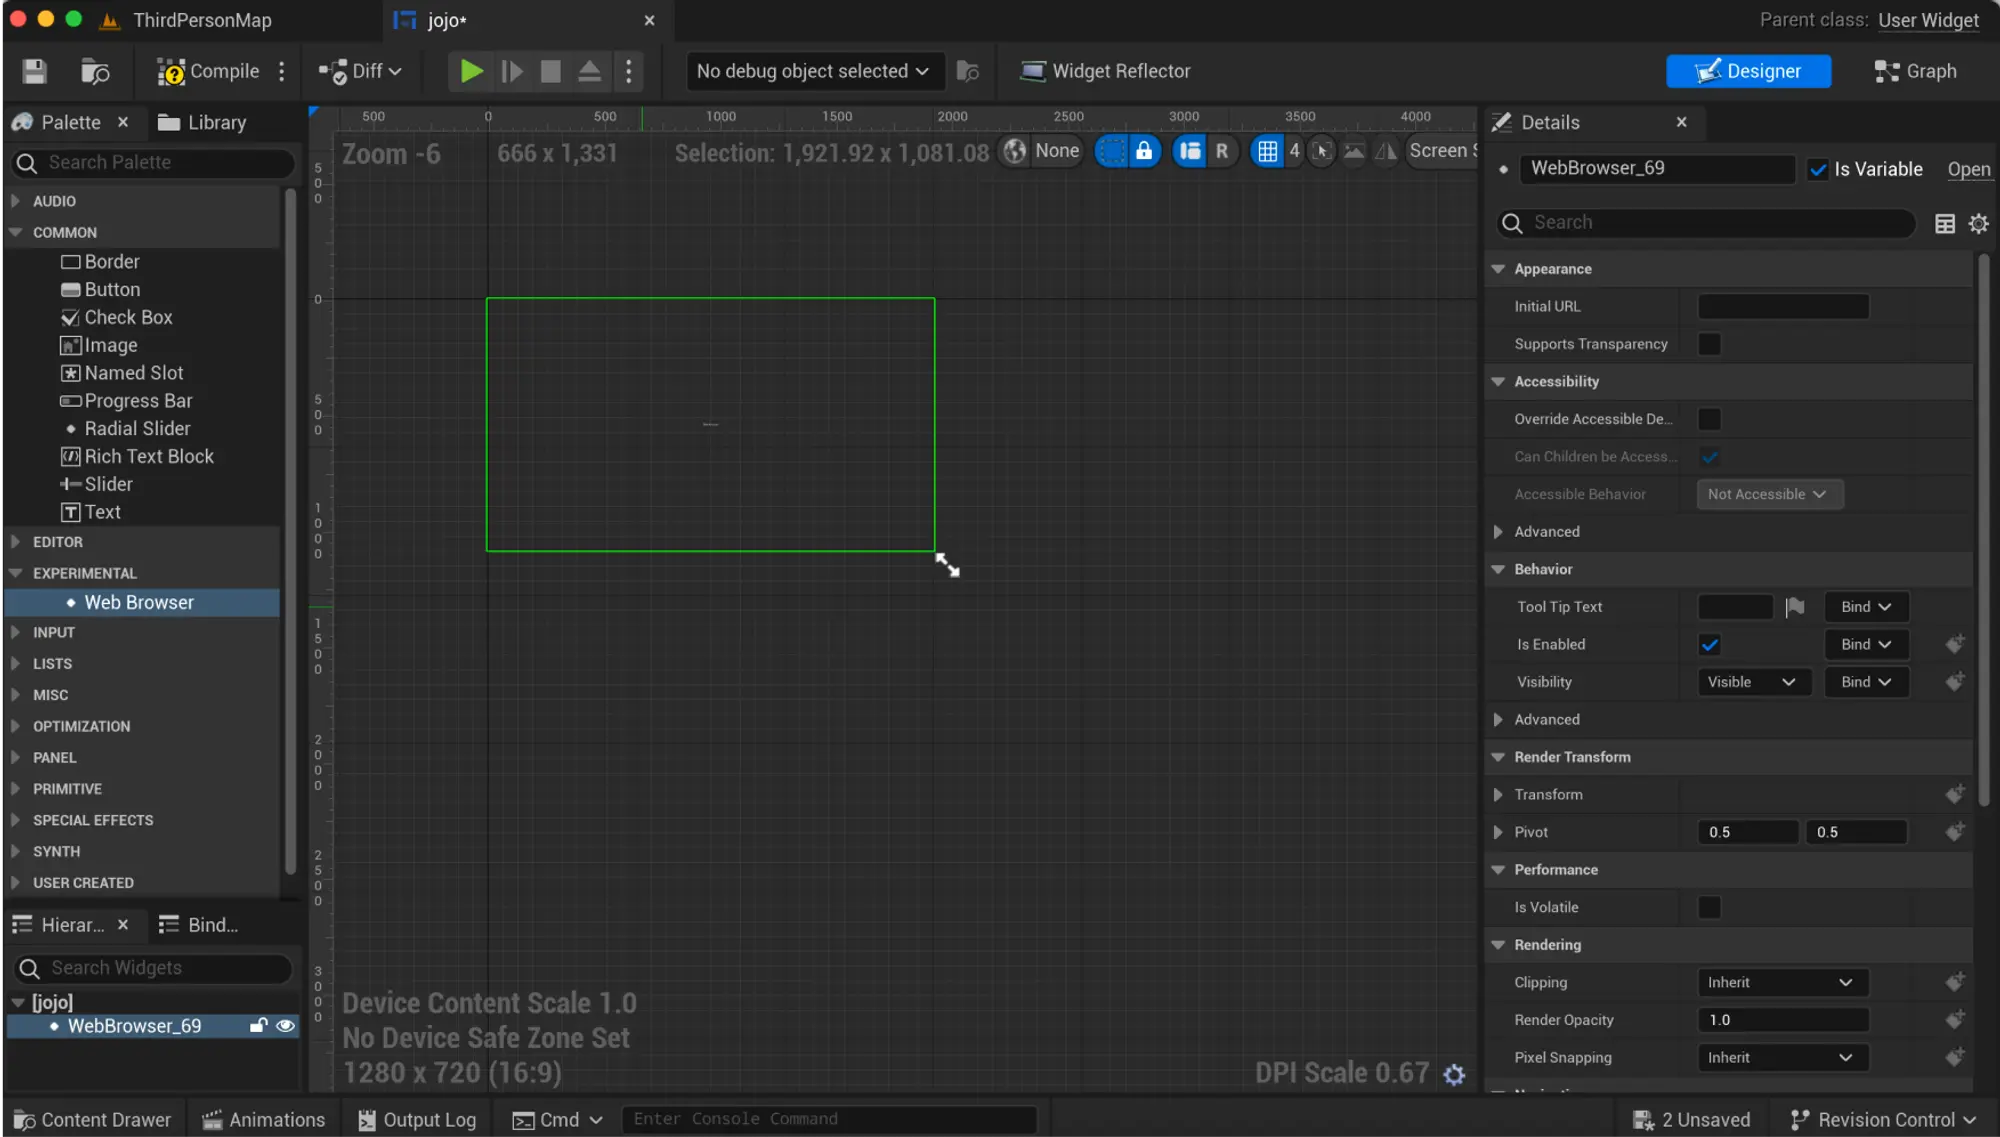Image resolution: width=2000 pixels, height=1137 pixels.
Task: Click the Compile button
Action: (x=209, y=71)
